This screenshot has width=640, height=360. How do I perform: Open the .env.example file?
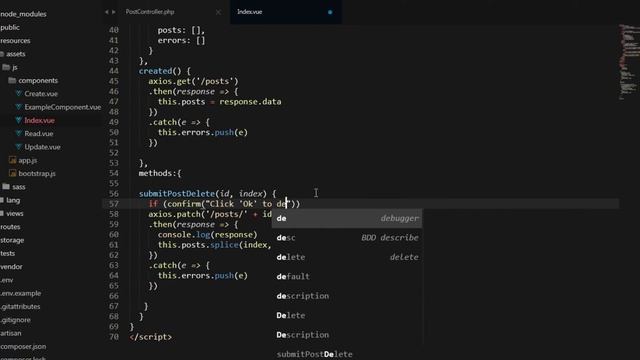[20, 293]
